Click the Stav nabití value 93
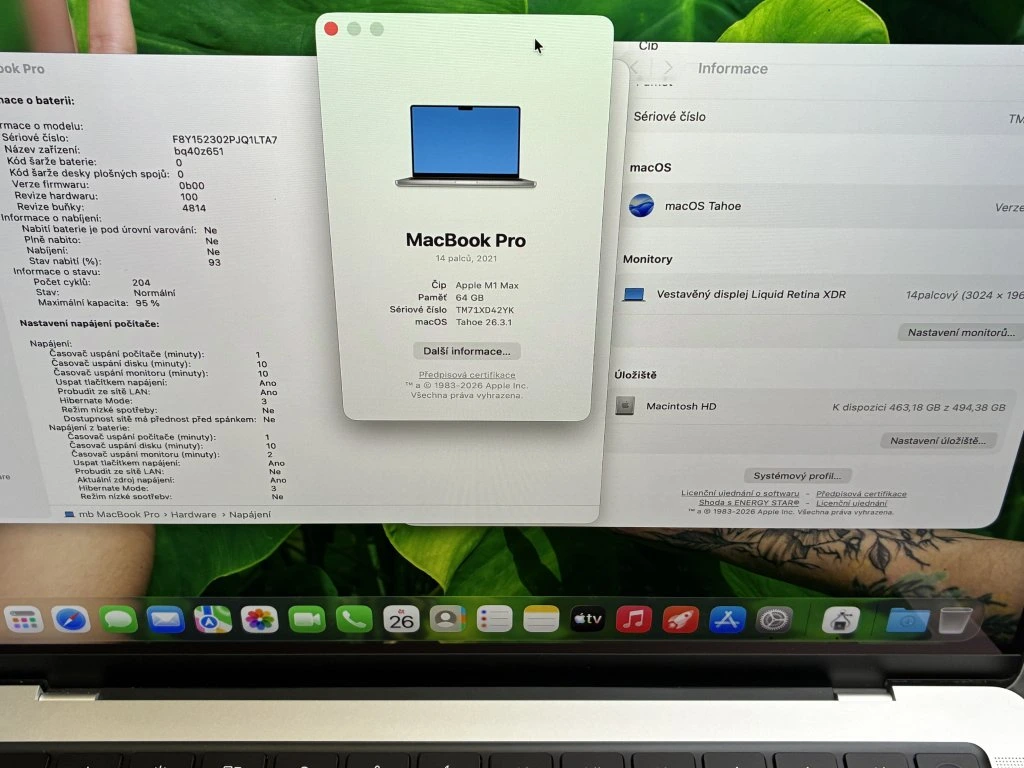 (x=214, y=262)
